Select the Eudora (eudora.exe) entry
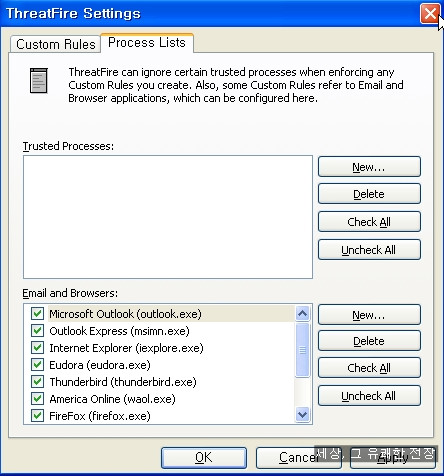This screenshot has width=444, height=476. (x=100, y=365)
